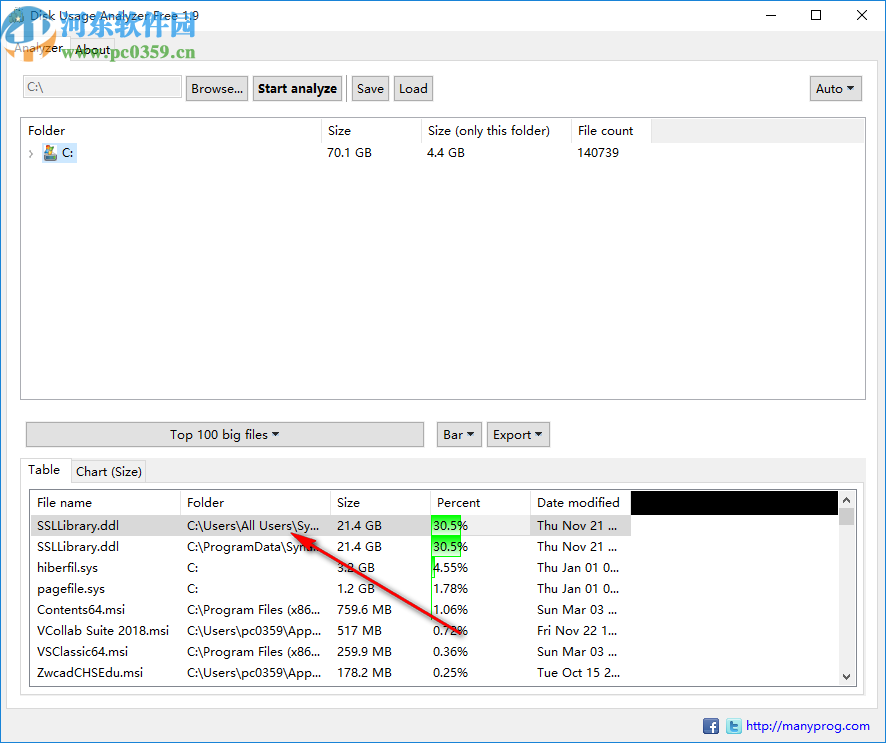Switch to the Chart (Size) tab
Screen dimensions: 886x743
(108, 471)
